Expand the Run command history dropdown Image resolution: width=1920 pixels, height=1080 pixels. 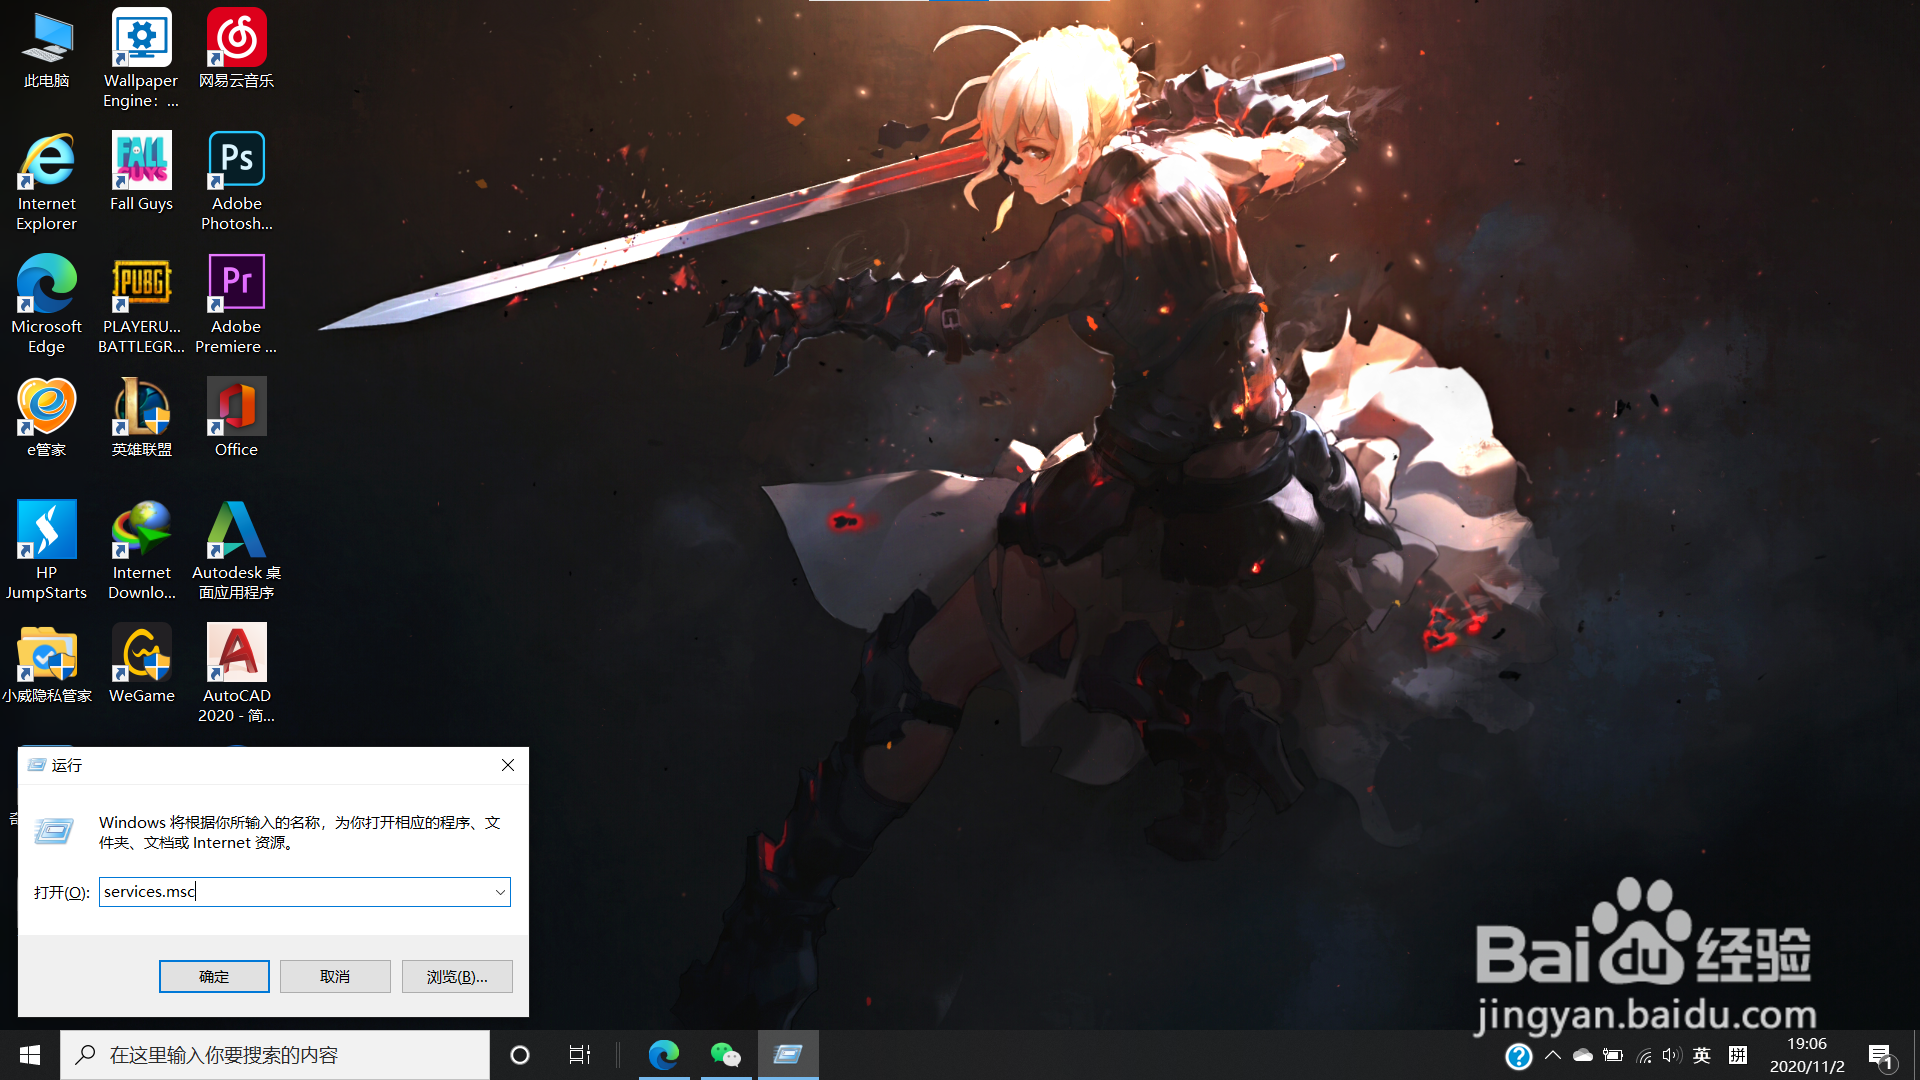coord(500,891)
